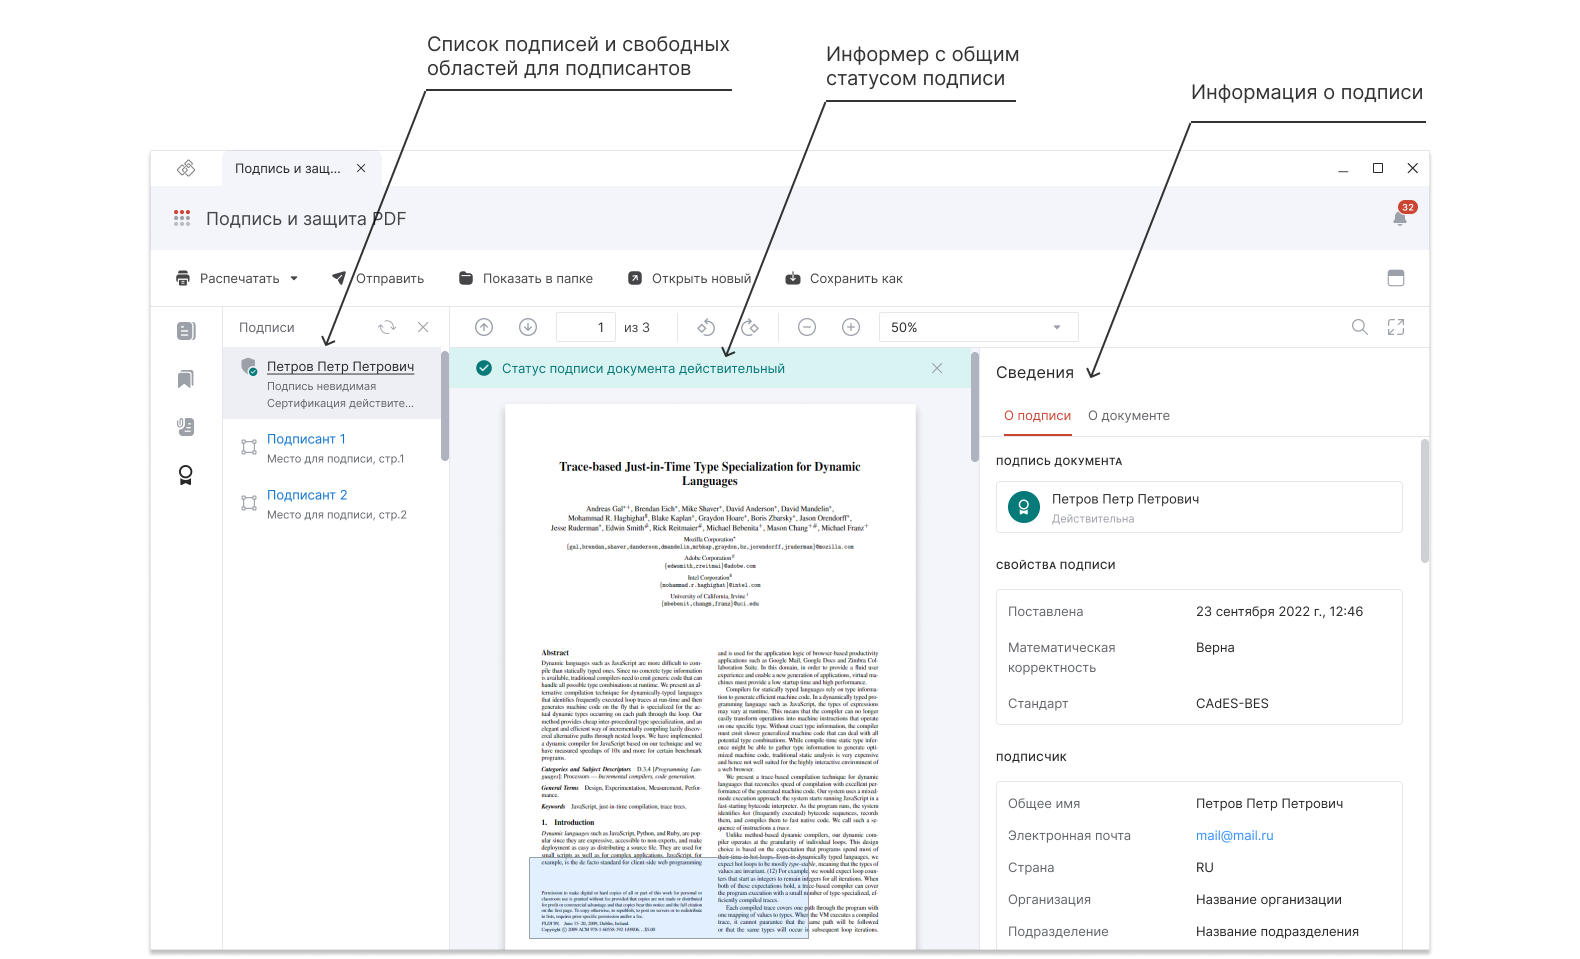The image size is (1580, 959).
Task: Click the 'Верна' value
Action: (x=1215, y=647)
